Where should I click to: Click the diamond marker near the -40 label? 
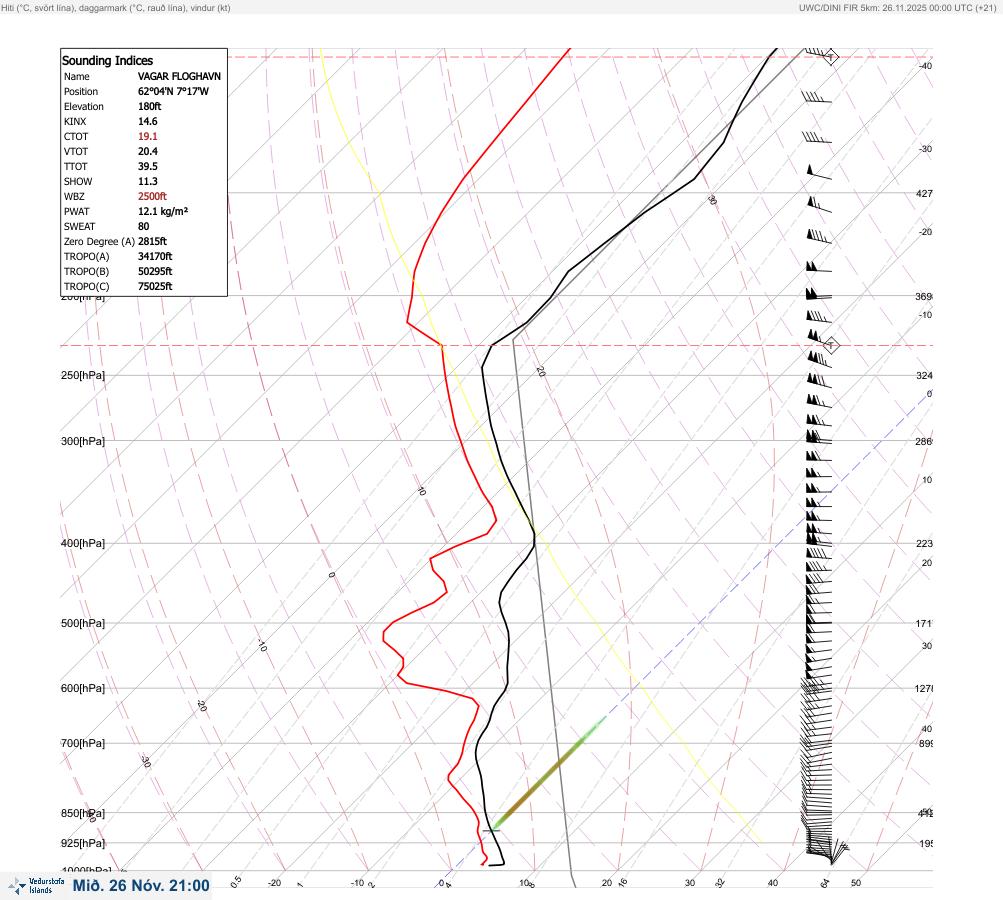[830, 56]
